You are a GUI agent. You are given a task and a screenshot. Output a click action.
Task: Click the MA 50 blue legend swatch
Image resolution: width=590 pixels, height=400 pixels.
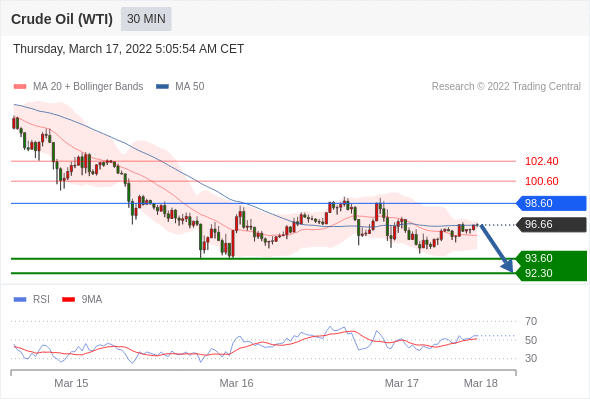tap(162, 87)
